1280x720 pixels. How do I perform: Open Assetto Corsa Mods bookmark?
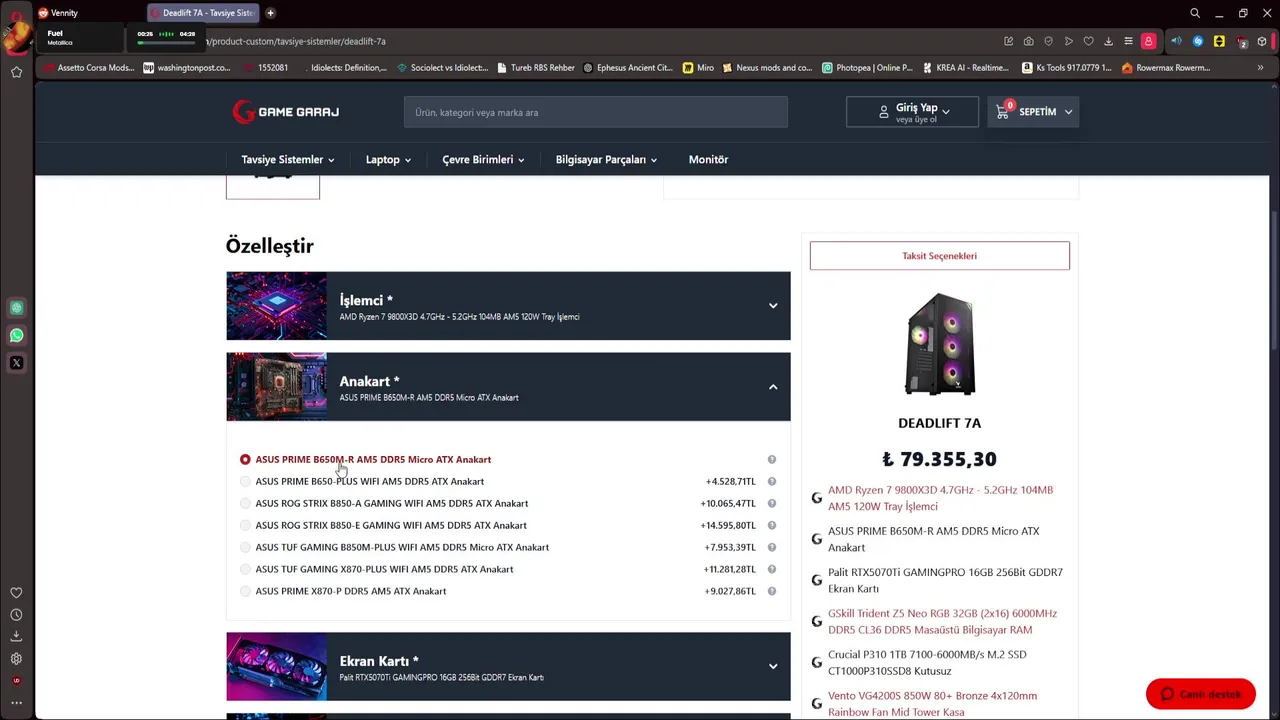tap(88, 68)
